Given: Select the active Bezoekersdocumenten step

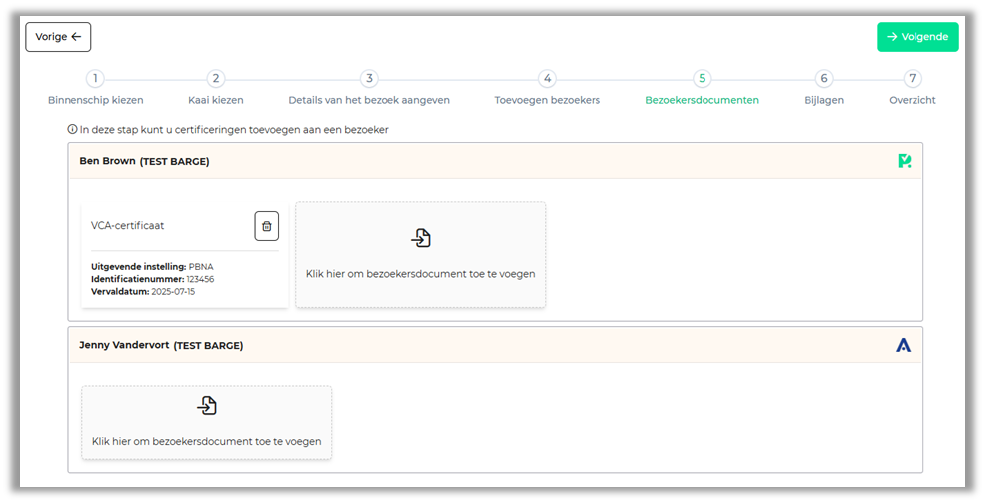Looking at the screenshot, I should click(x=702, y=79).
